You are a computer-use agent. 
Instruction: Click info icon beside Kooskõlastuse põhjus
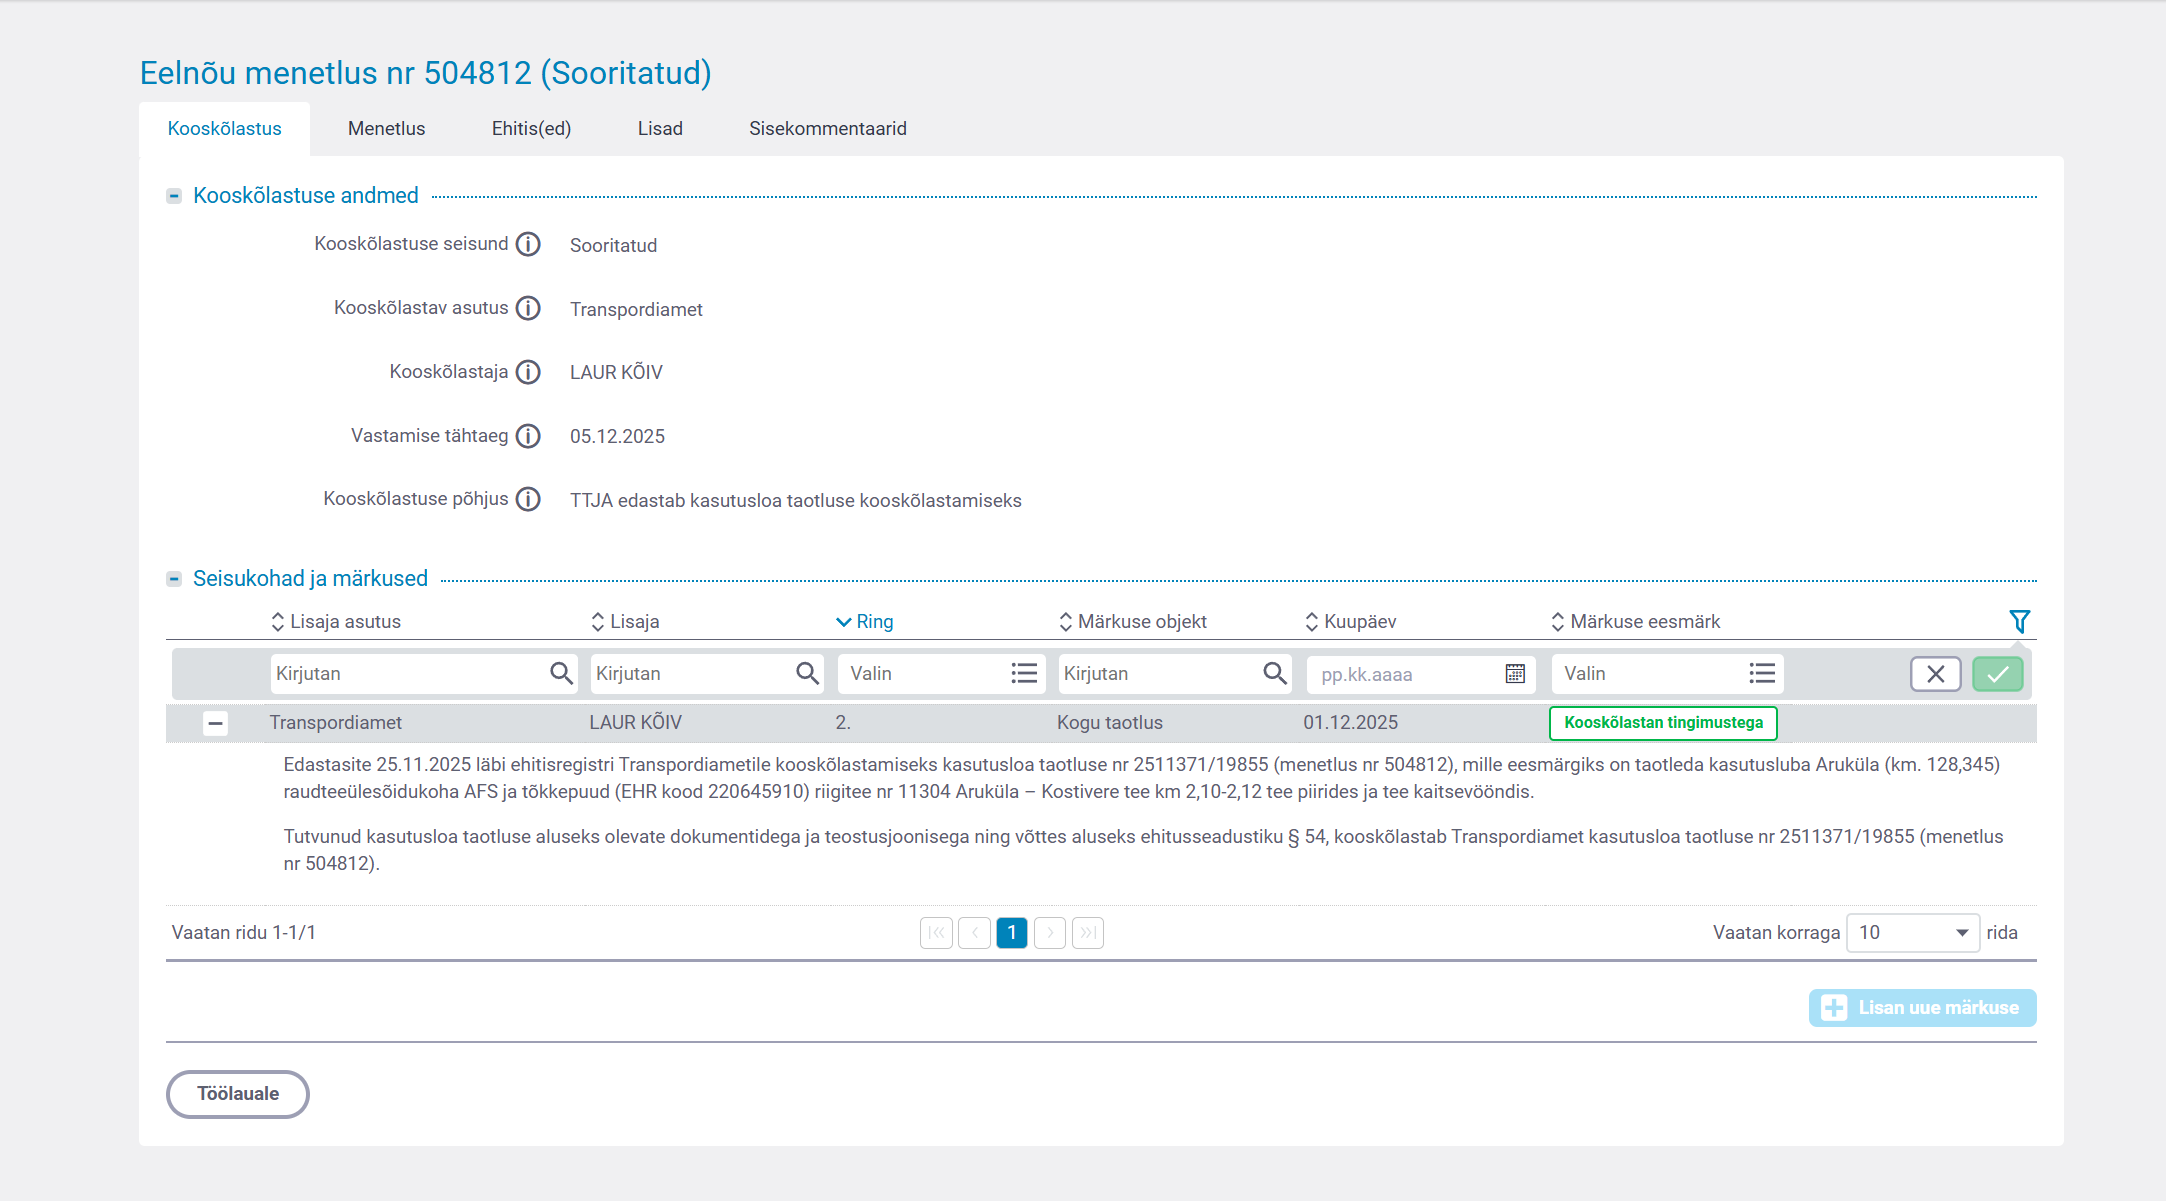tap(528, 499)
